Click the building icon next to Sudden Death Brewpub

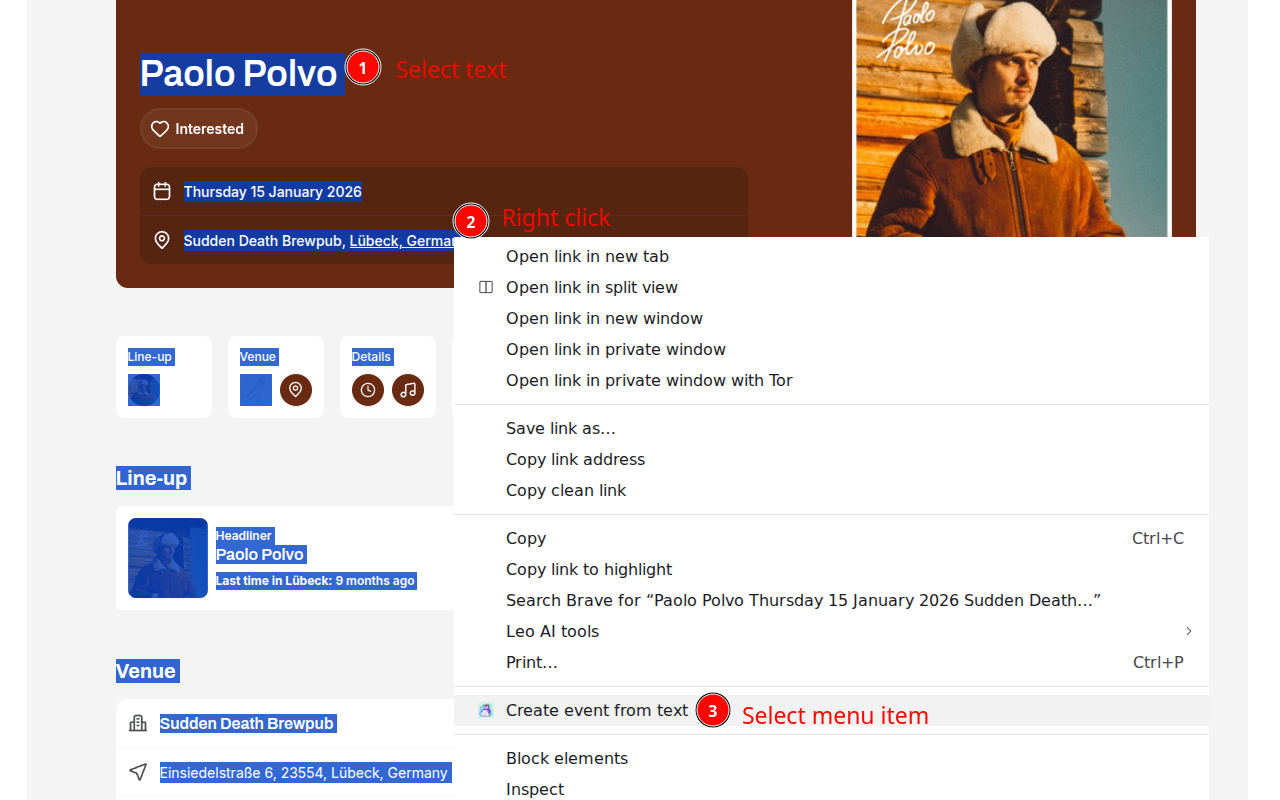[x=137, y=723]
